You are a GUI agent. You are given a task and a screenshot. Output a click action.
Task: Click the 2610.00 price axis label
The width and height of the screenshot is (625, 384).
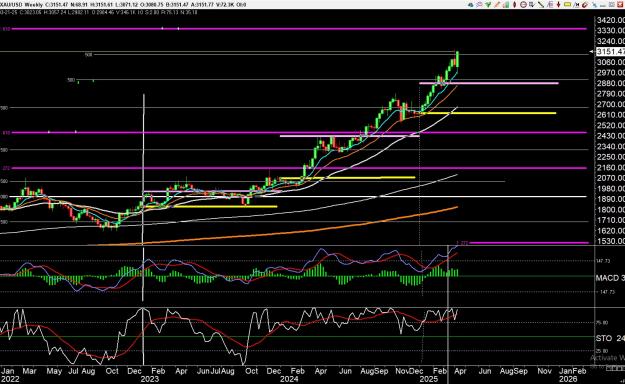click(x=610, y=115)
